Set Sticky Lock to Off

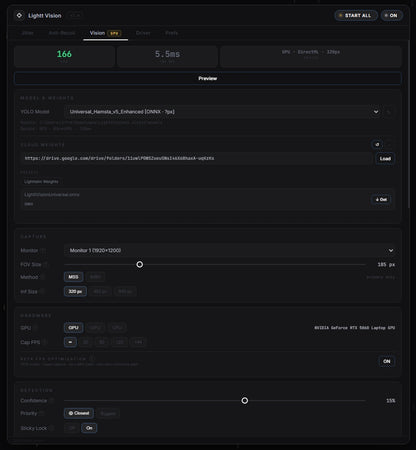tap(72, 428)
